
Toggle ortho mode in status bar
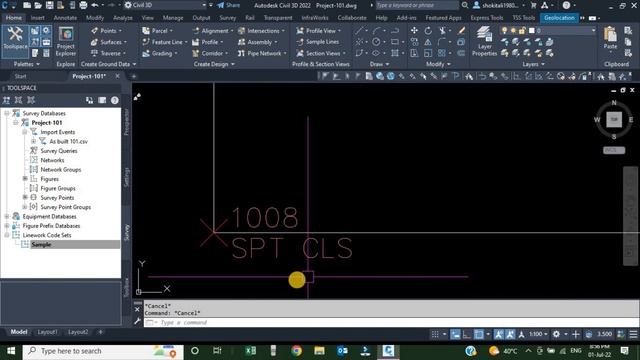tap(467, 334)
